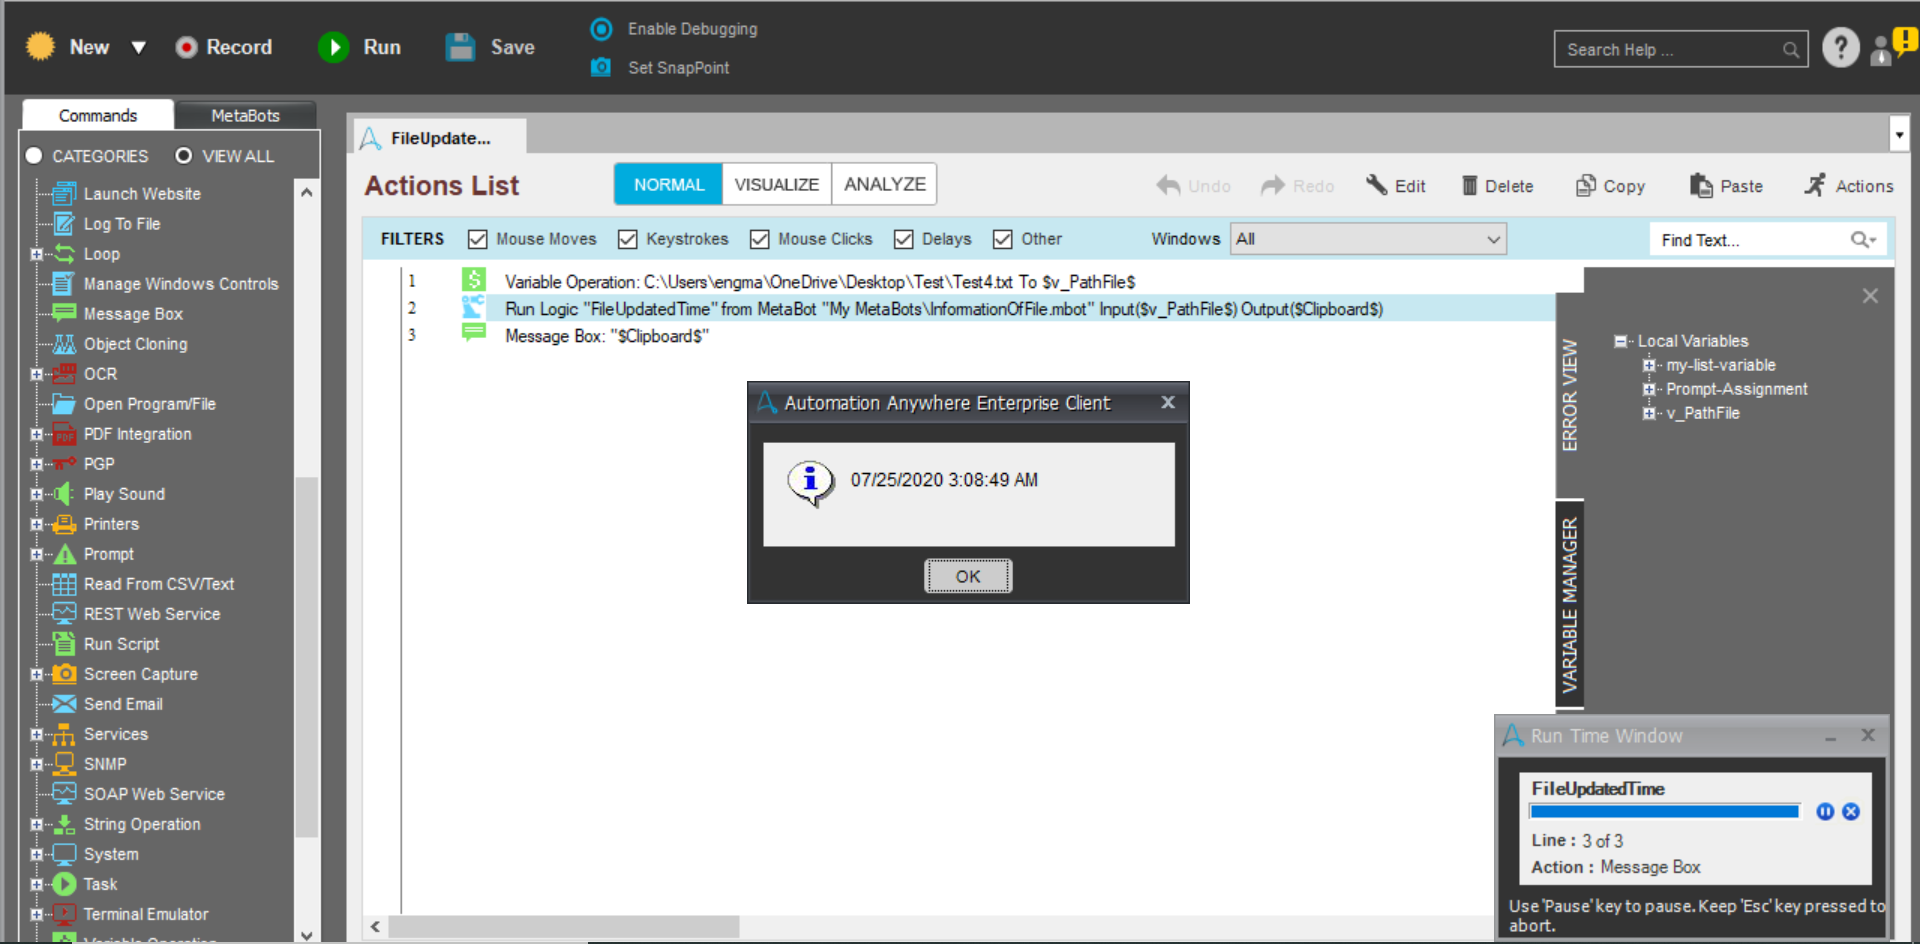Click the Message Box command icon
Screen dimensions: 1920x944
[64, 313]
